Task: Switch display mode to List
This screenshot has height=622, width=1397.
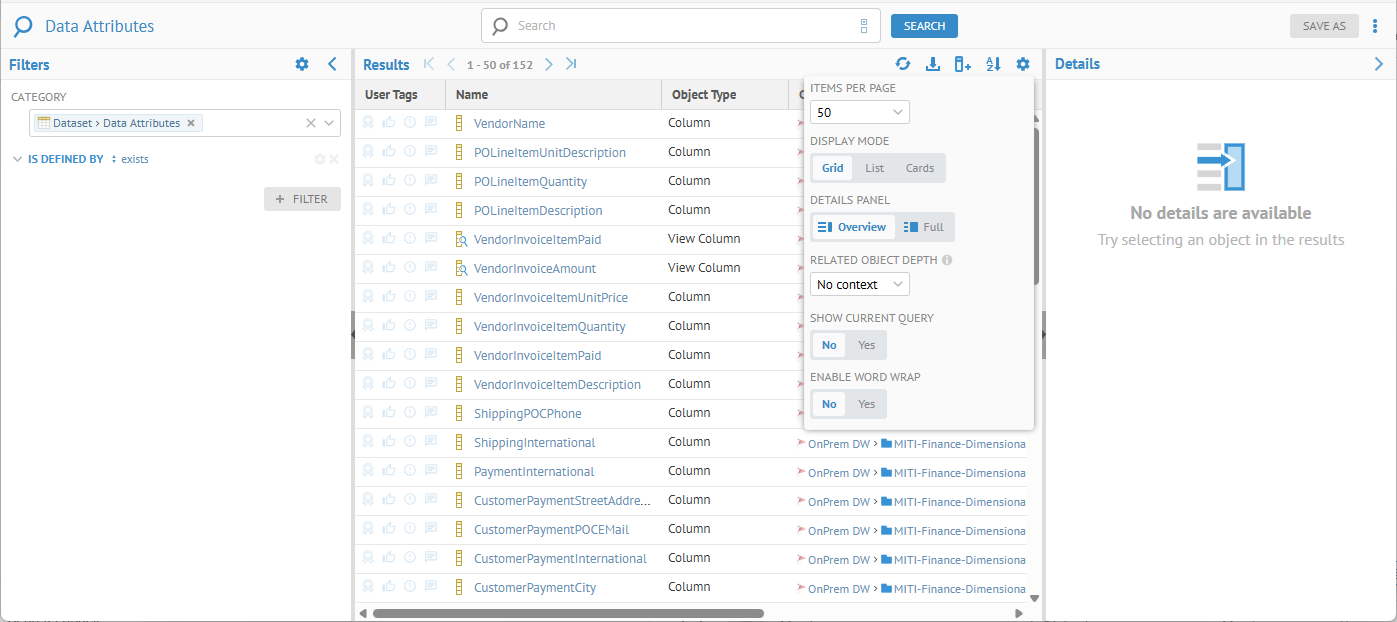Action: click(874, 168)
